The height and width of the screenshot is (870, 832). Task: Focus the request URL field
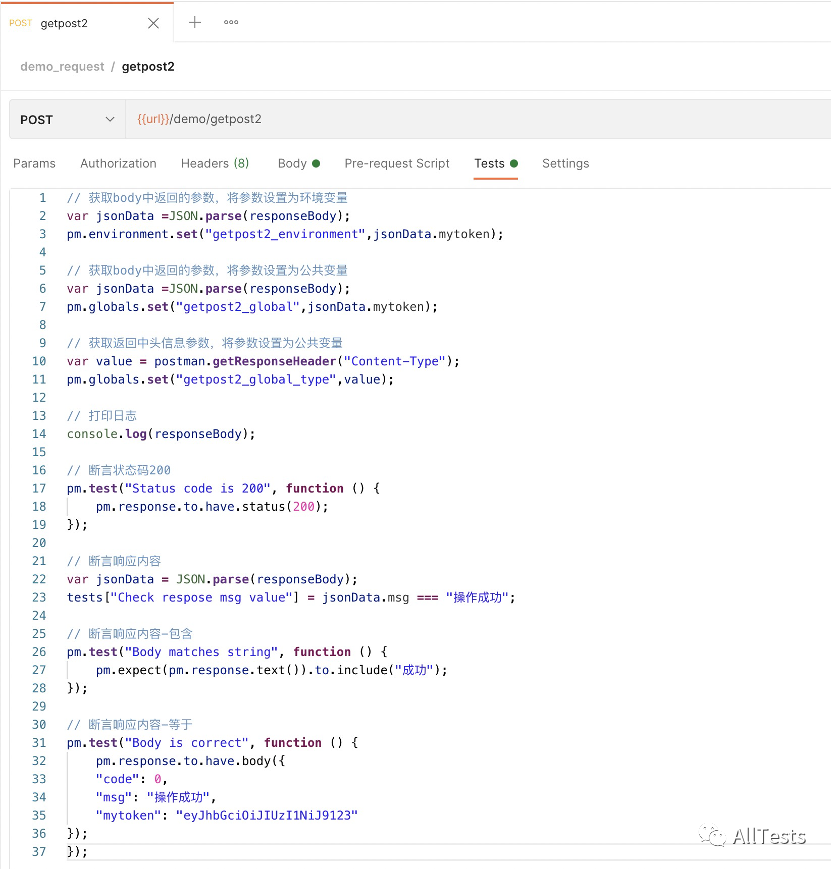coord(478,119)
